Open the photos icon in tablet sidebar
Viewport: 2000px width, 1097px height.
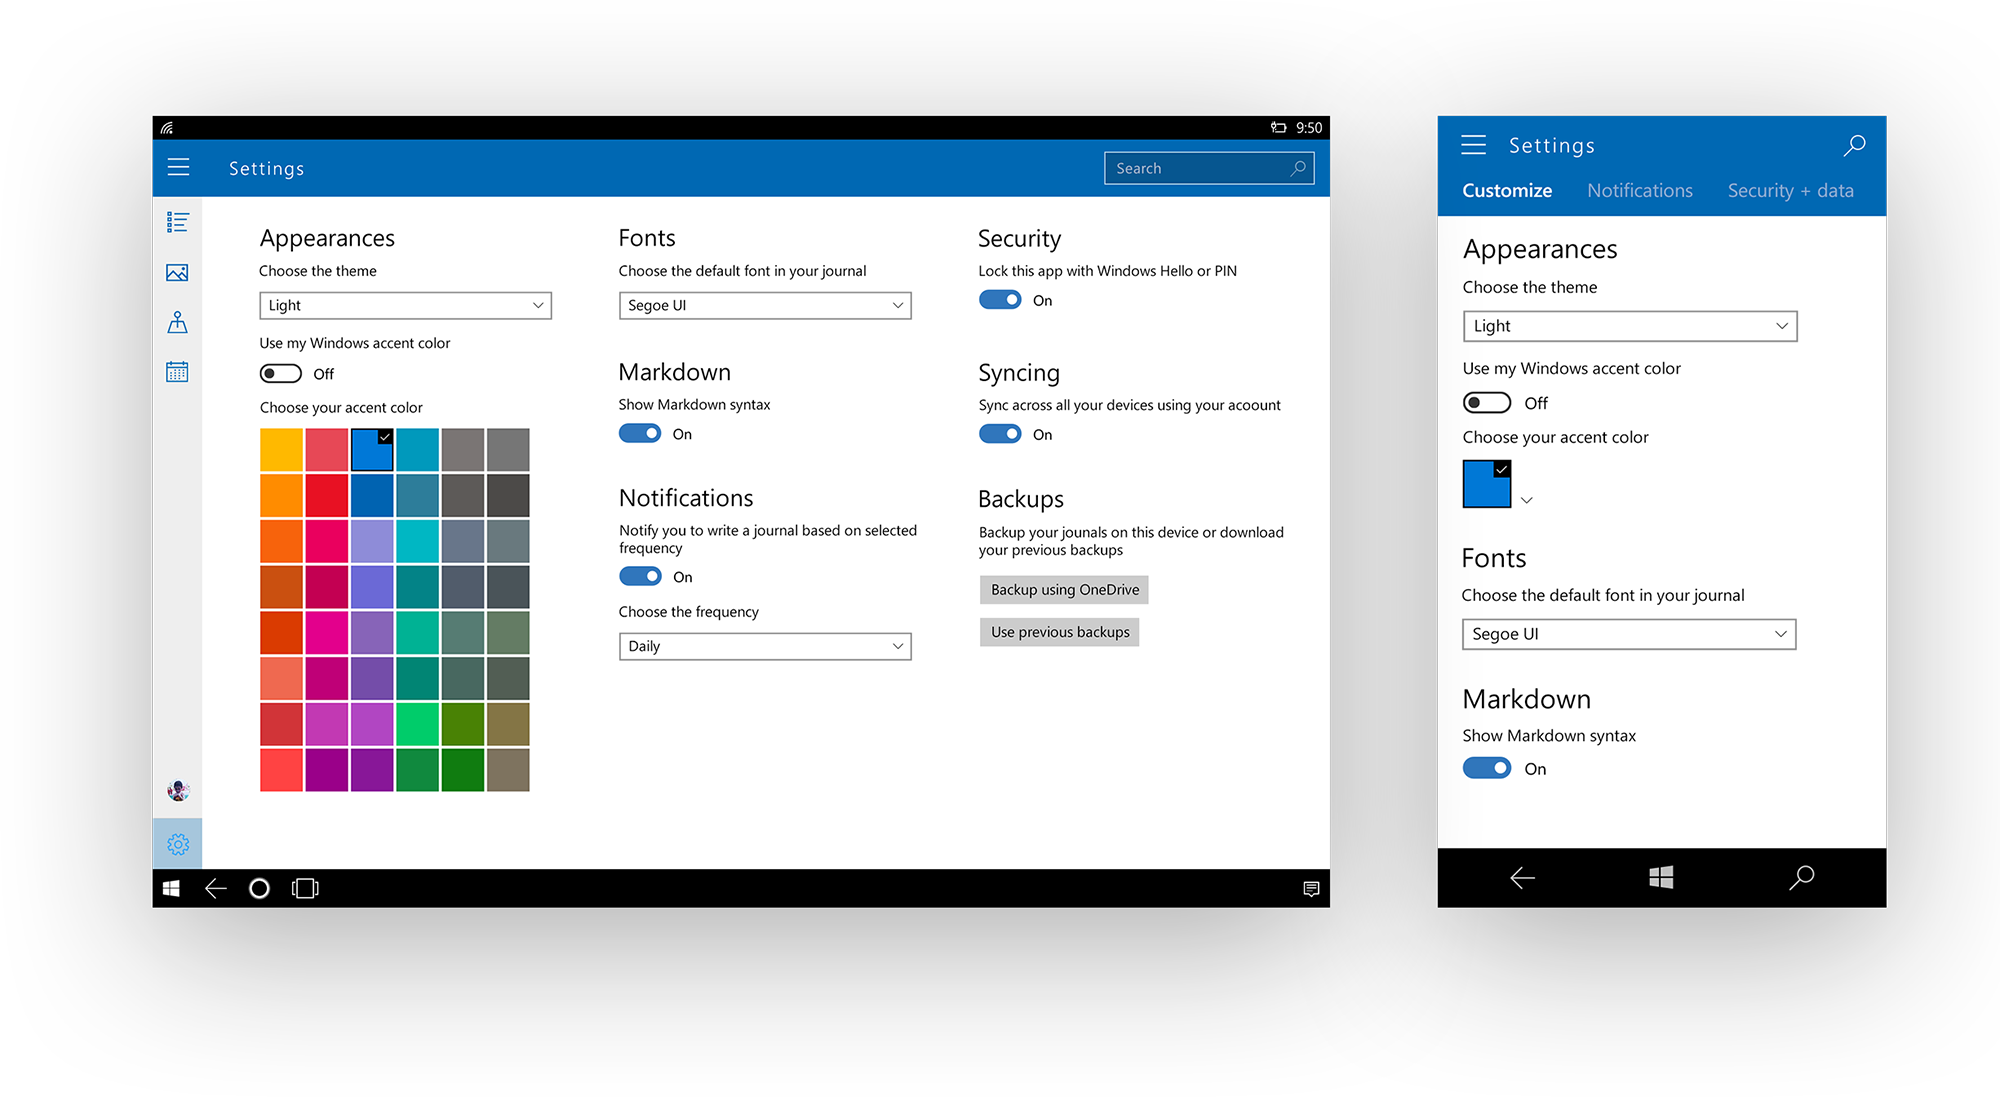tap(178, 272)
